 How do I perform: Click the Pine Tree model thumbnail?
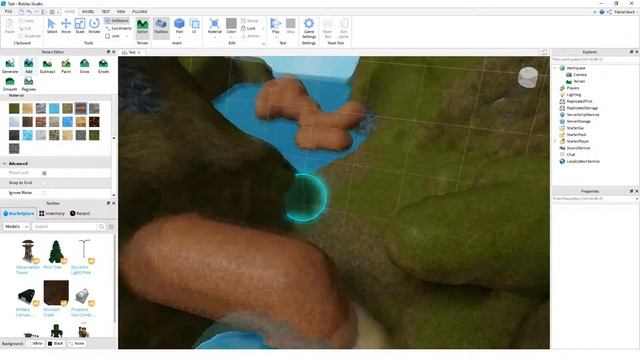coord(56,251)
